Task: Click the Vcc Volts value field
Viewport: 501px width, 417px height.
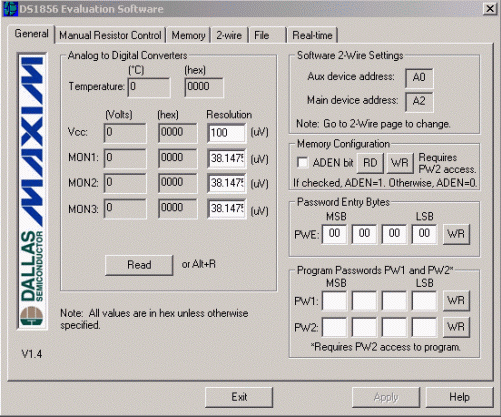Action: [125, 133]
